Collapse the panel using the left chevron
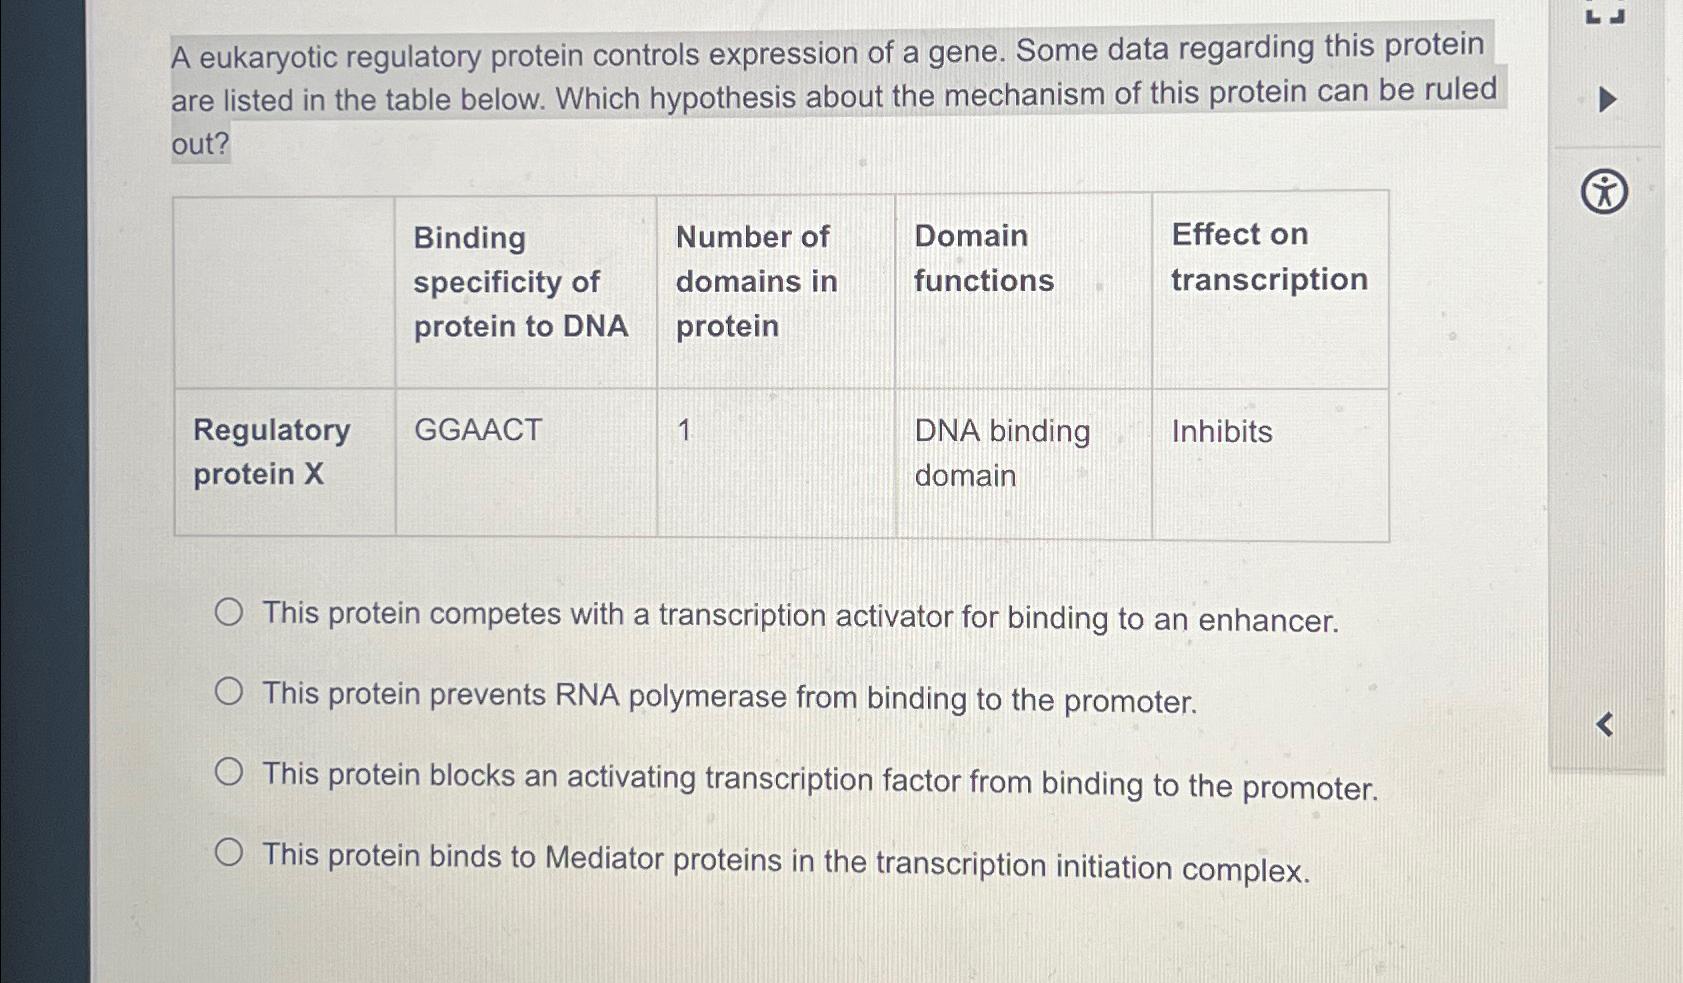 pos(1606,725)
